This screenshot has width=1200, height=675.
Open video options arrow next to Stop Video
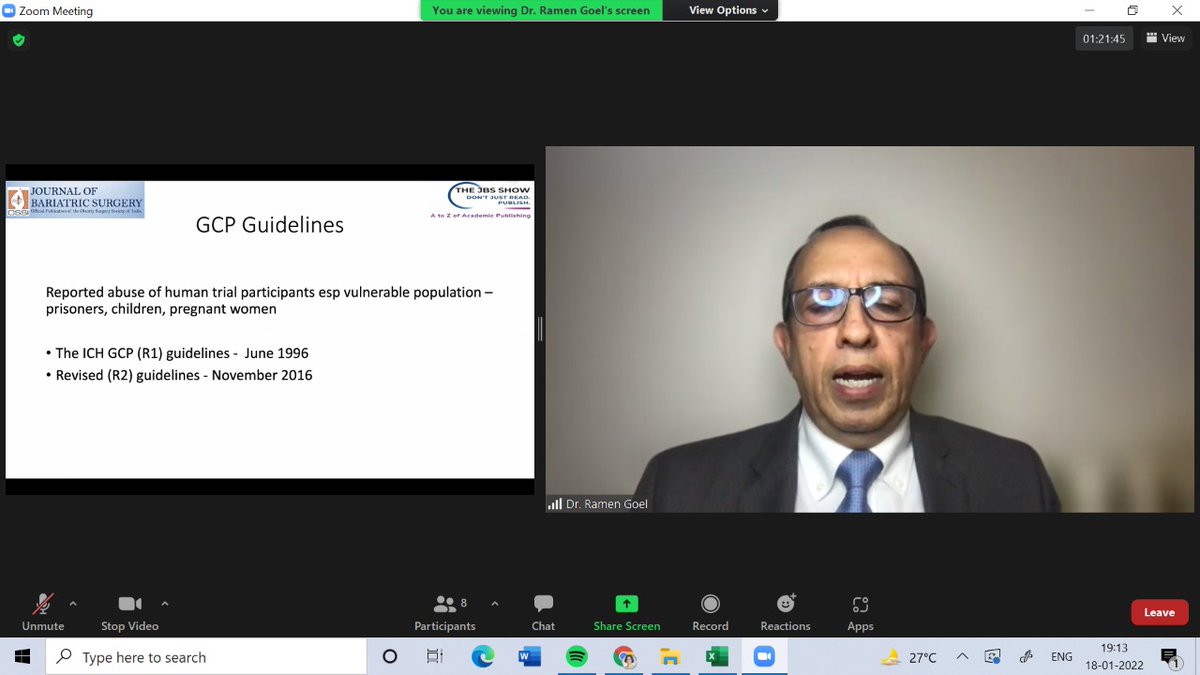[165, 603]
